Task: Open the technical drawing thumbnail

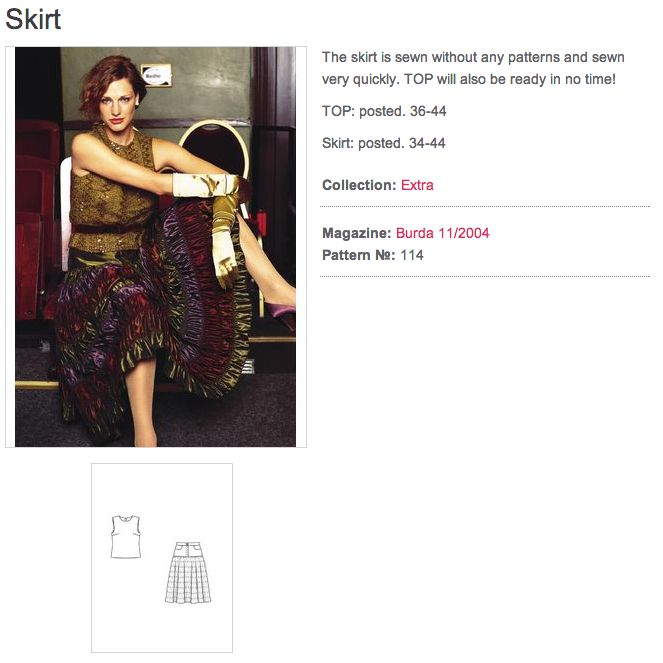Action: (162, 557)
